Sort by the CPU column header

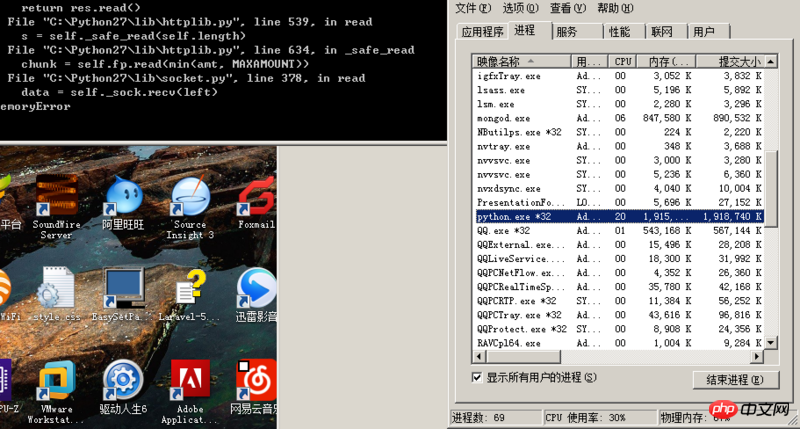622,61
